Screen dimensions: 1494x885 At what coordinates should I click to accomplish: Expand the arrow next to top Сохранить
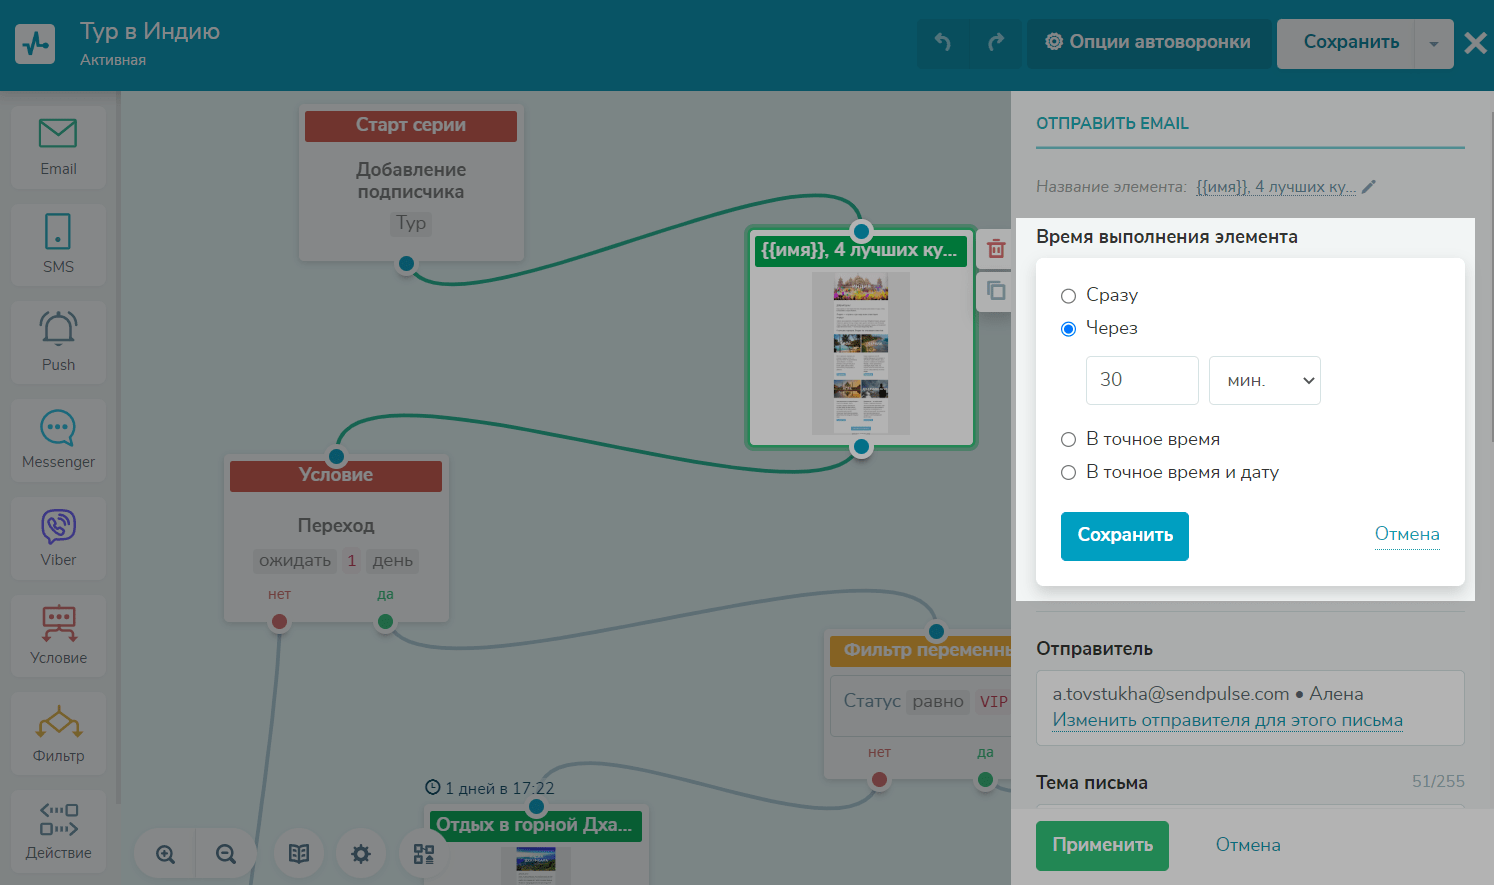1434,44
